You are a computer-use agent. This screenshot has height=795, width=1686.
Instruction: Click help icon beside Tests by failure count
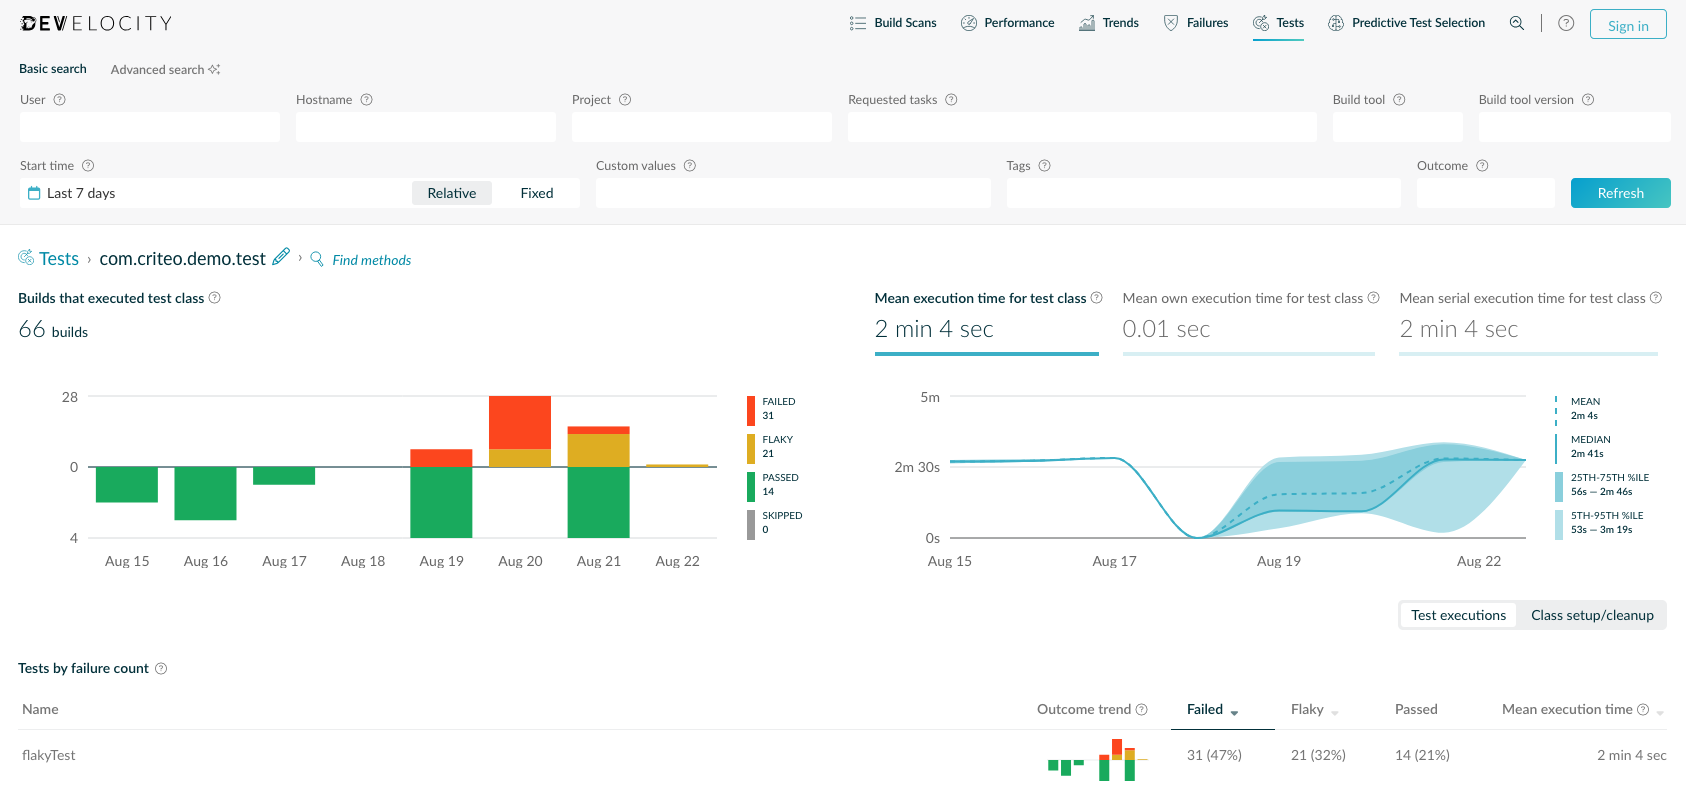point(161,669)
